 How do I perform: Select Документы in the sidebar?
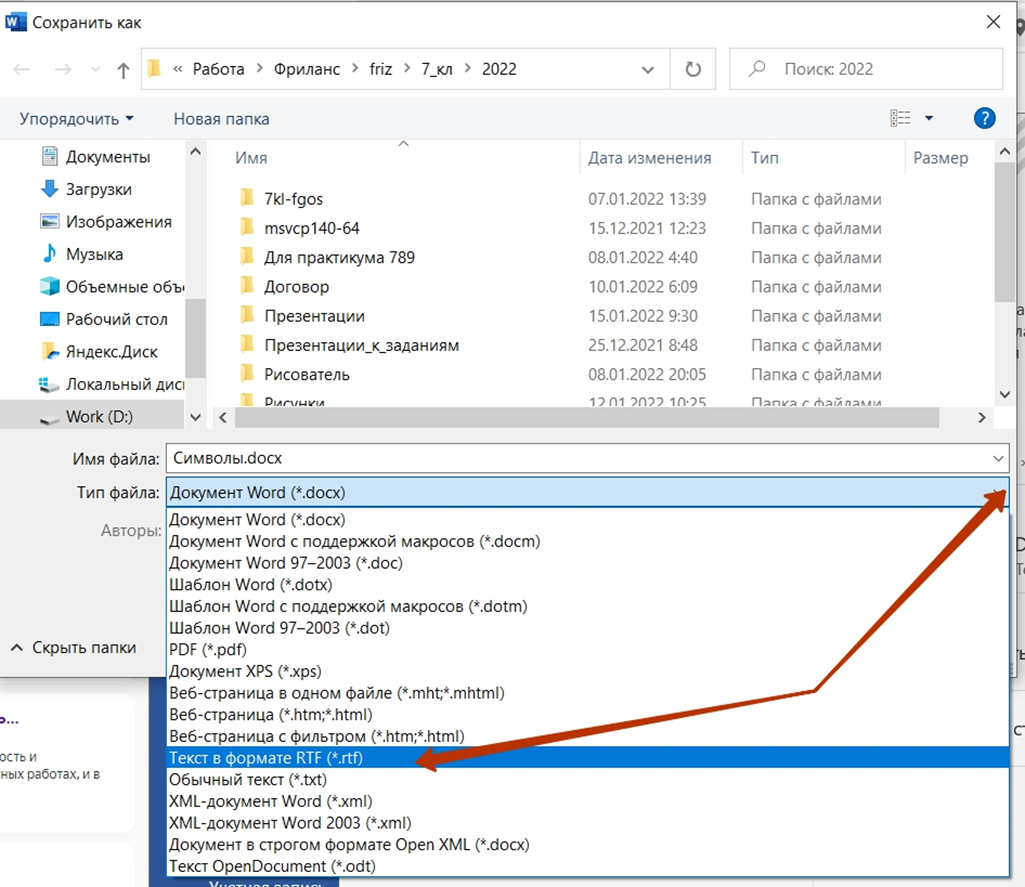tap(96, 157)
